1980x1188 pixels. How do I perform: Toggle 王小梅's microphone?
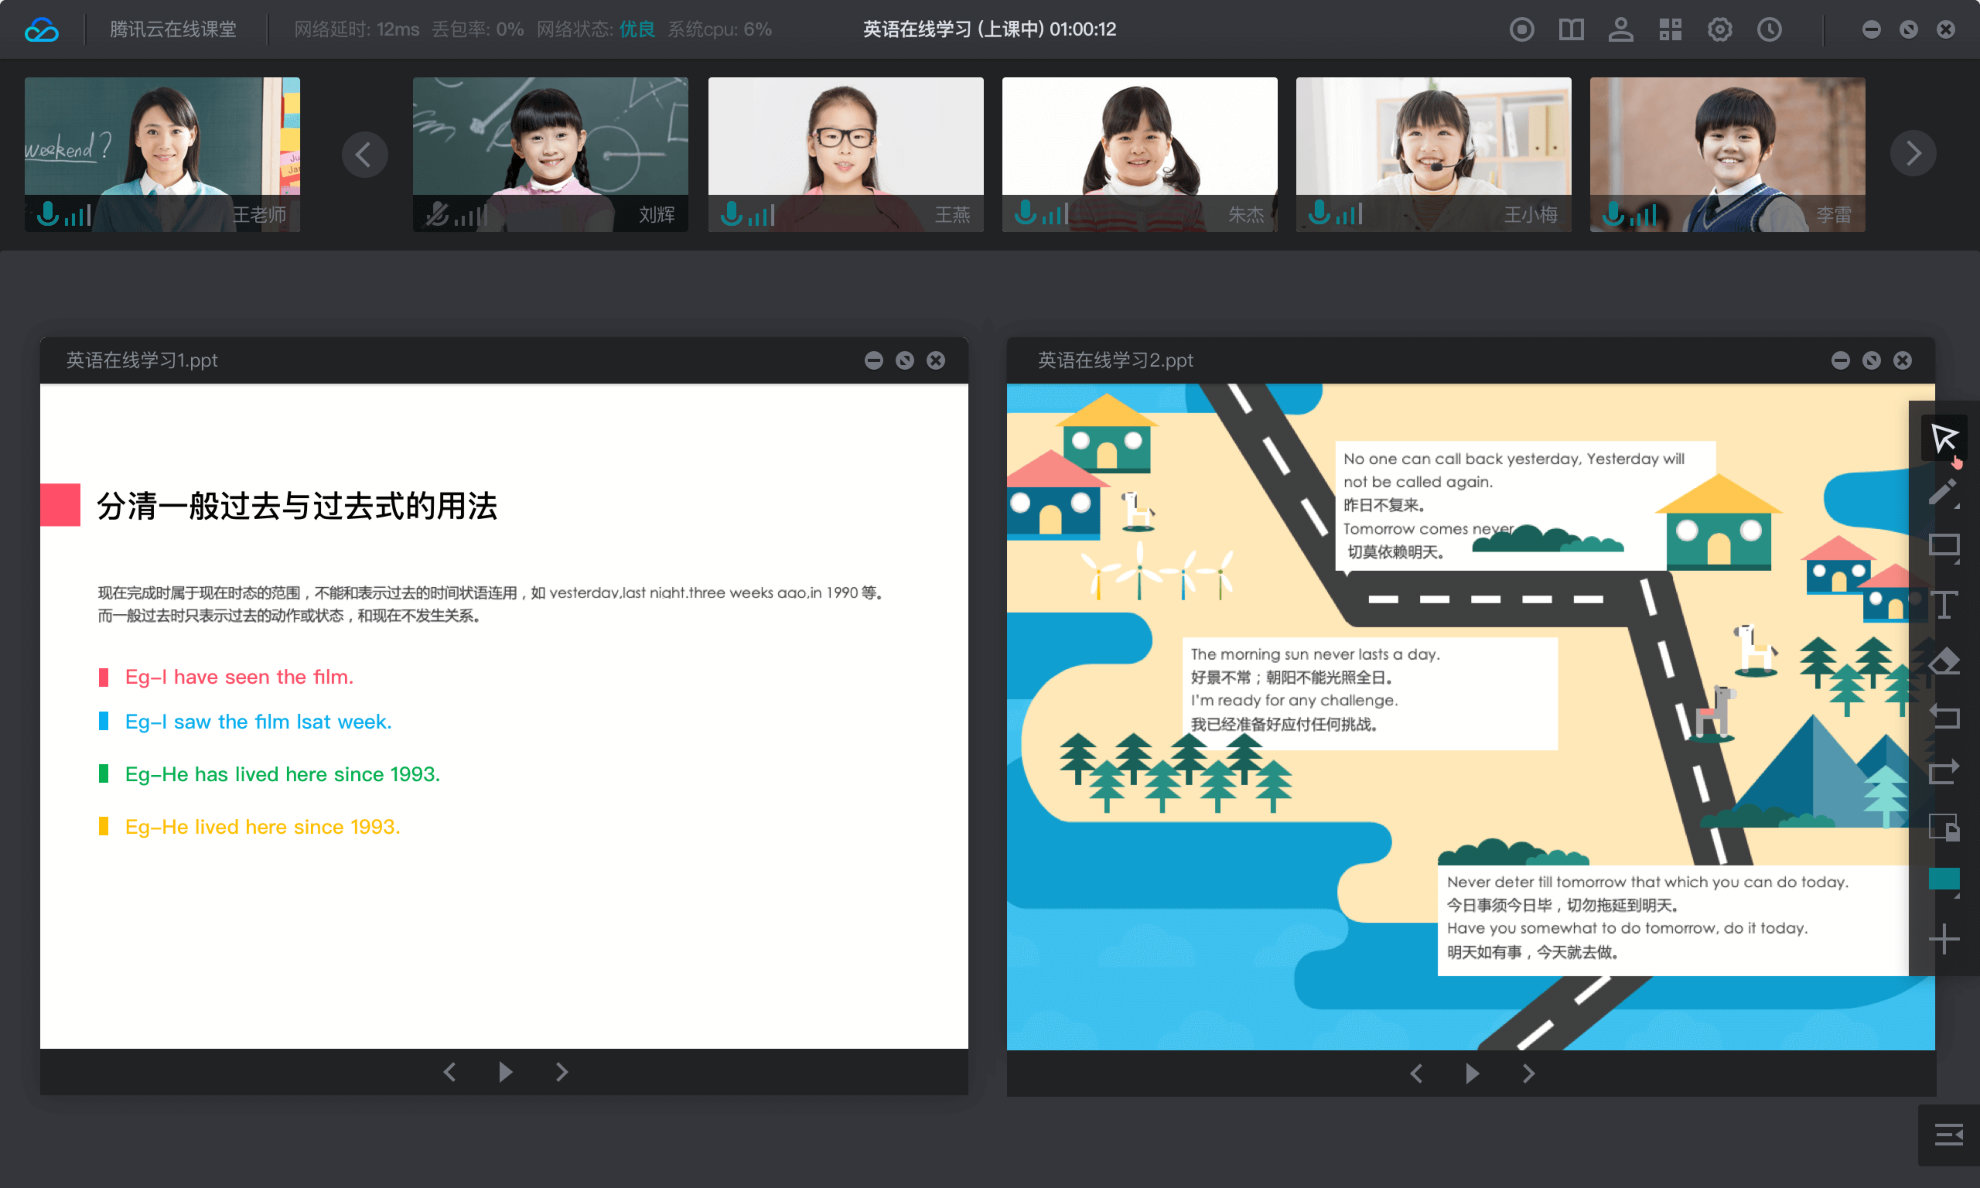(x=1320, y=214)
